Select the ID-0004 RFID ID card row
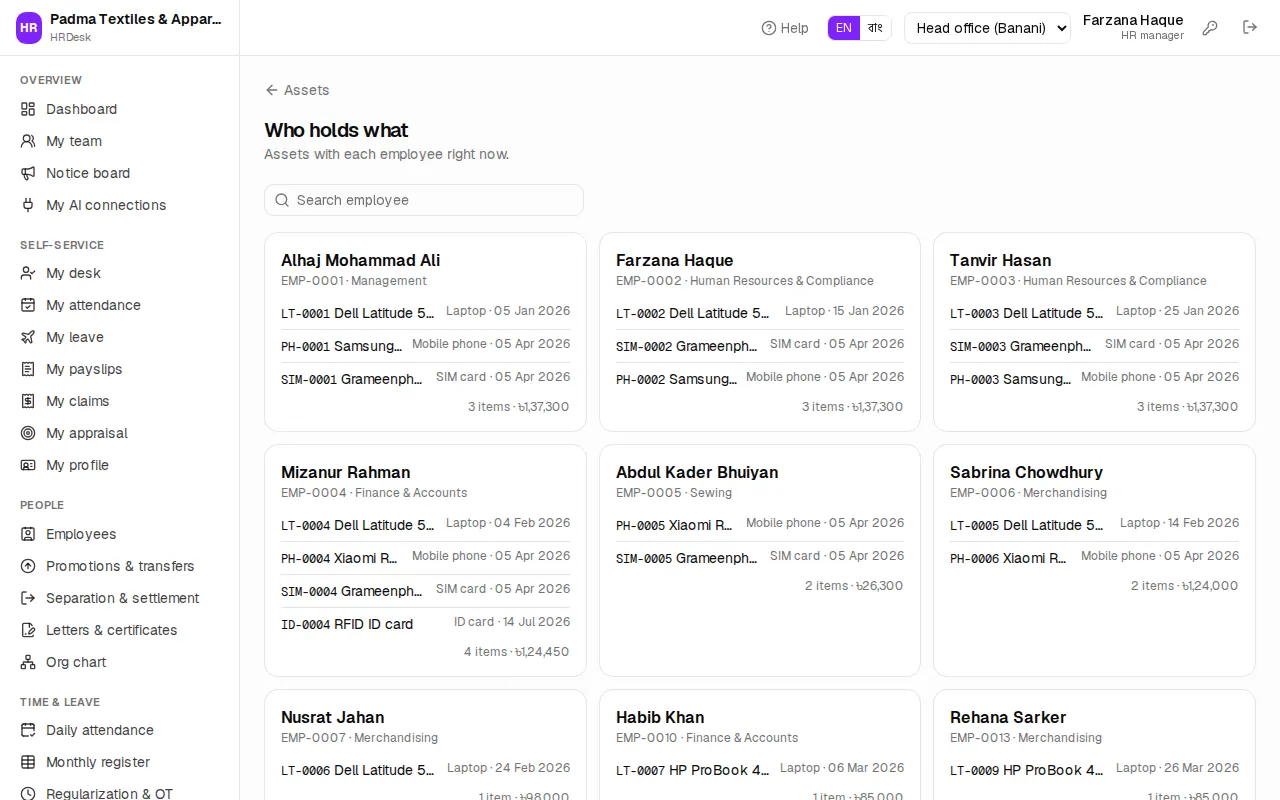Image resolution: width=1280 pixels, height=800 pixels. [x=426, y=624]
